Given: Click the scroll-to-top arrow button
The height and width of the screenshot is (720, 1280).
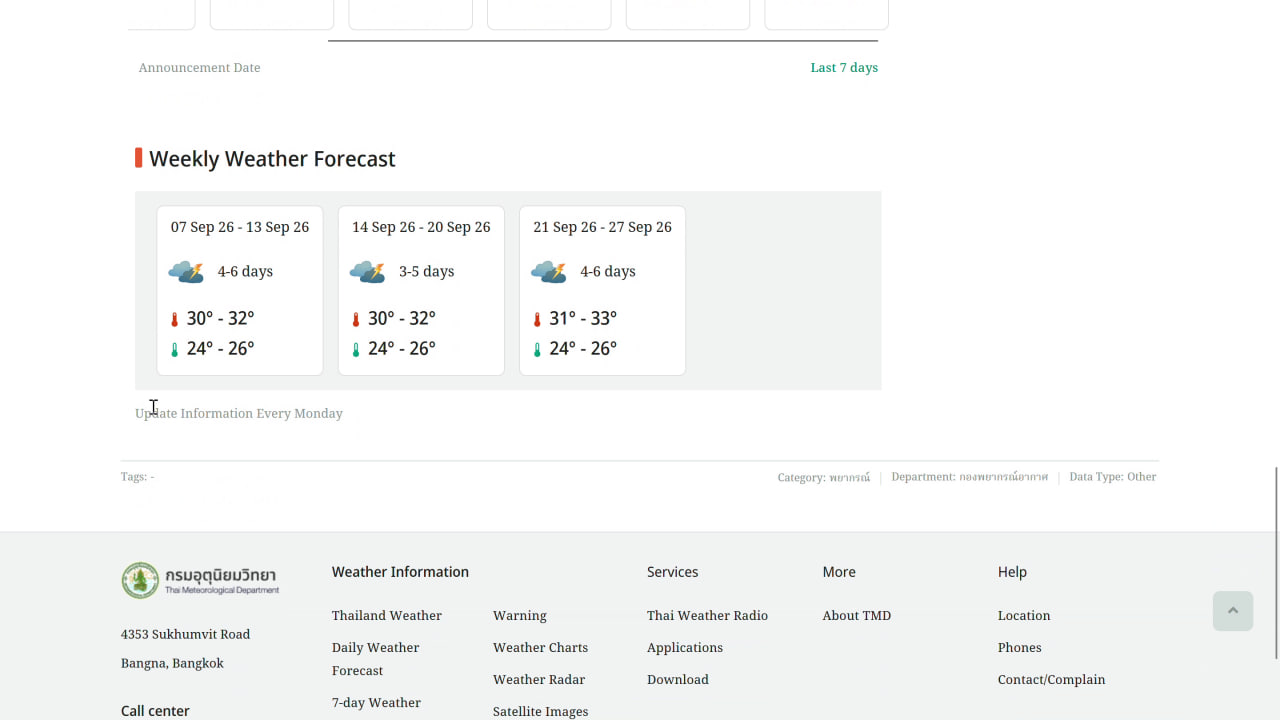Looking at the screenshot, I should click(x=1232, y=610).
